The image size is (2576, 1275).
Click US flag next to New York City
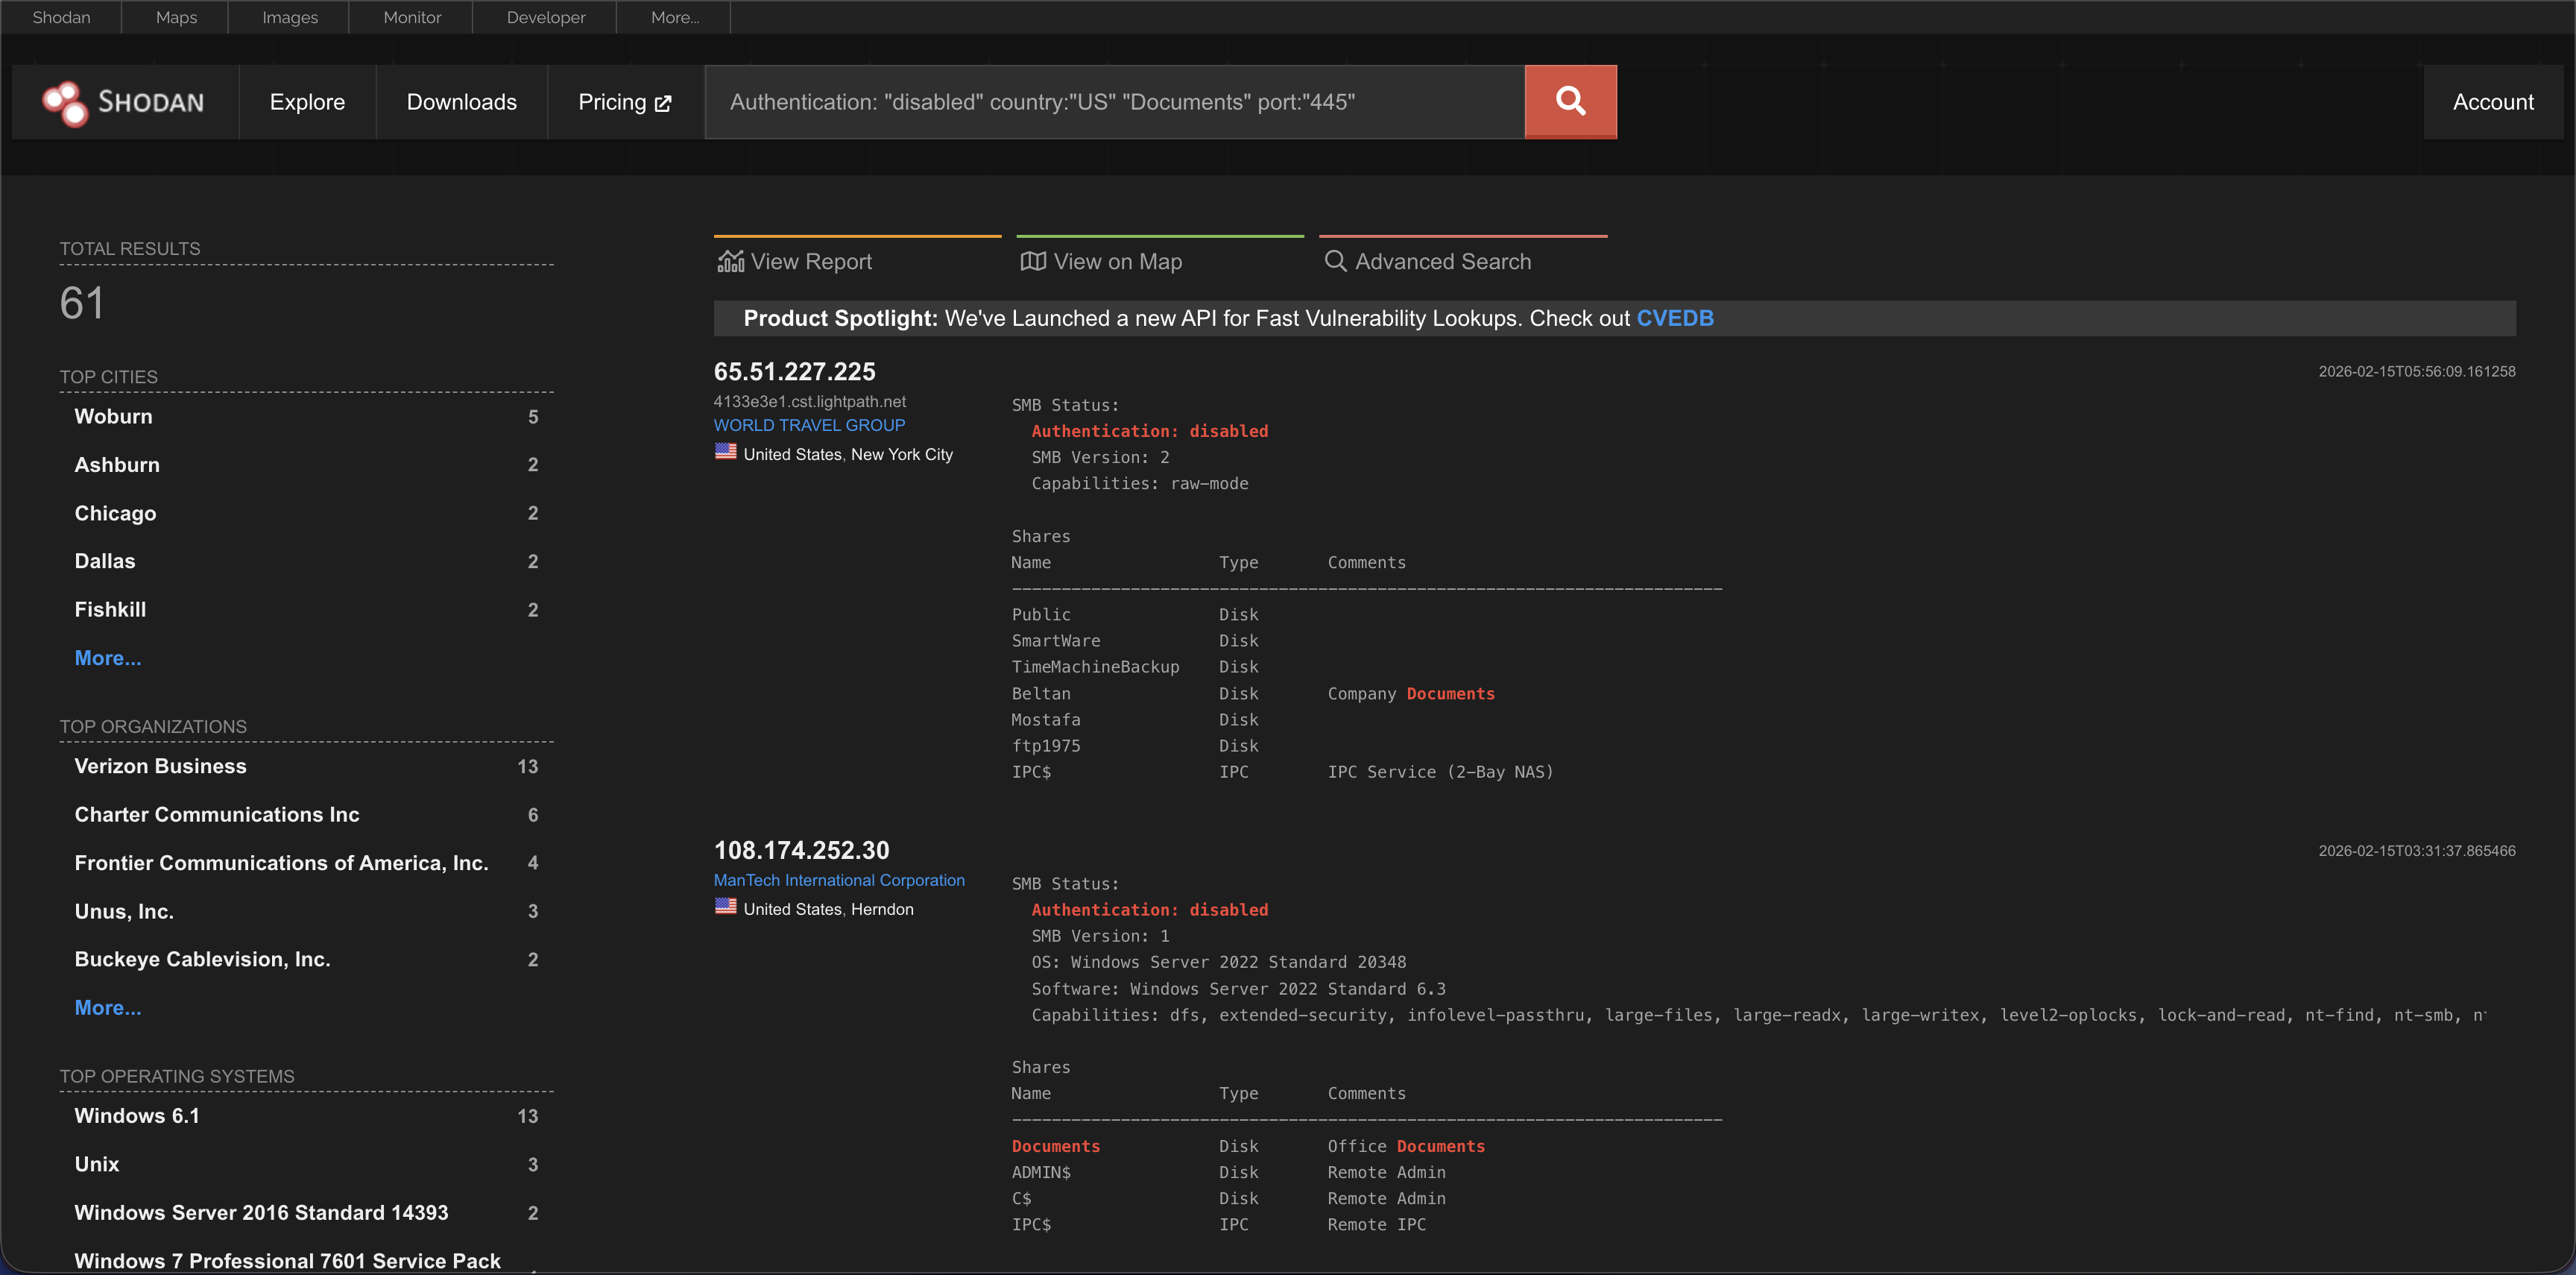click(x=725, y=452)
